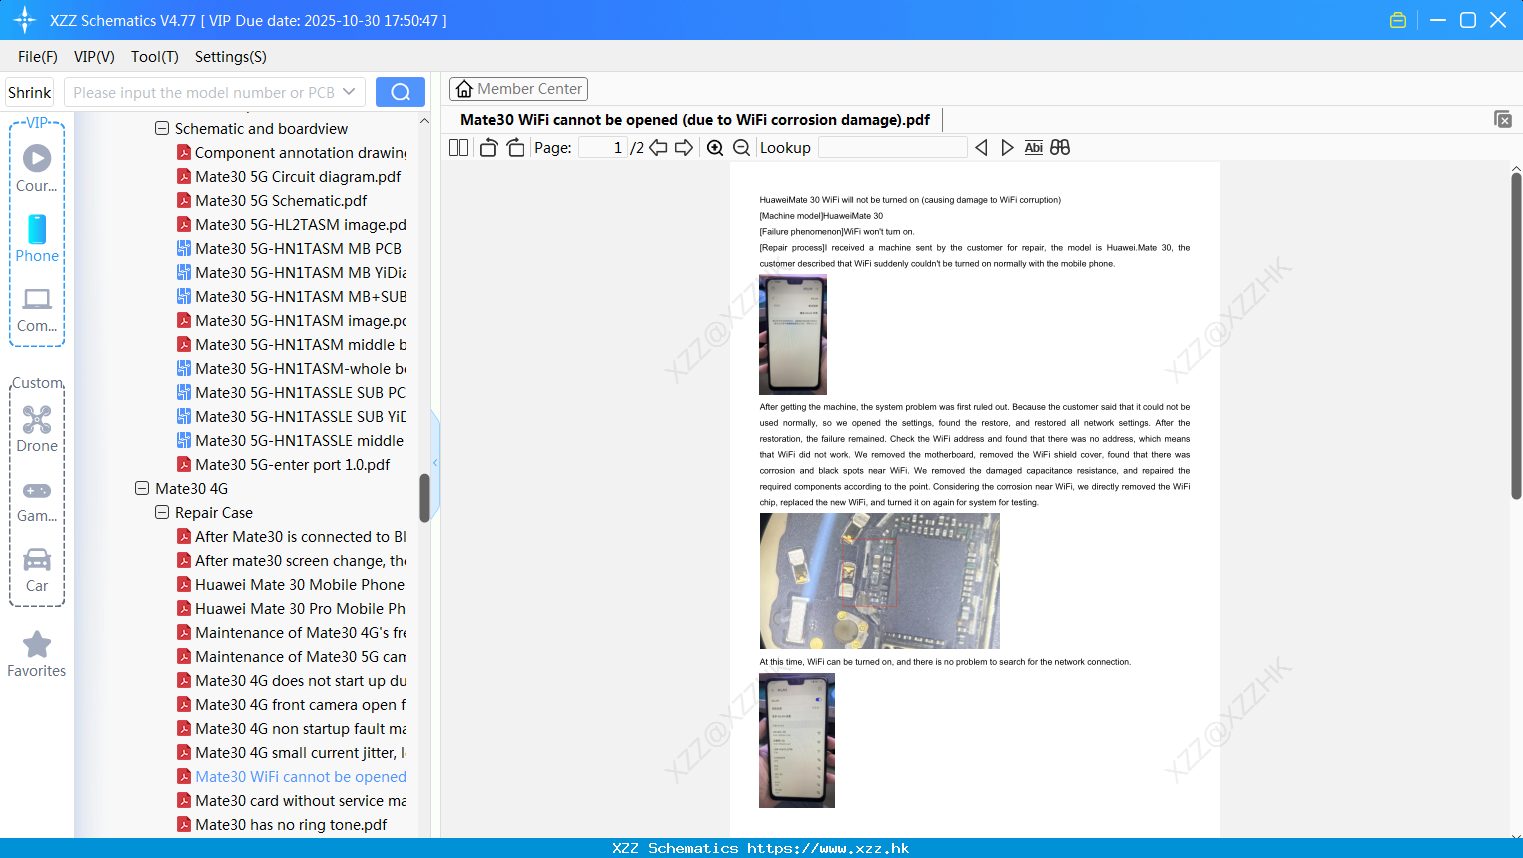
Task: Open the Settings(S) menu
Action: tap(231, 57)
